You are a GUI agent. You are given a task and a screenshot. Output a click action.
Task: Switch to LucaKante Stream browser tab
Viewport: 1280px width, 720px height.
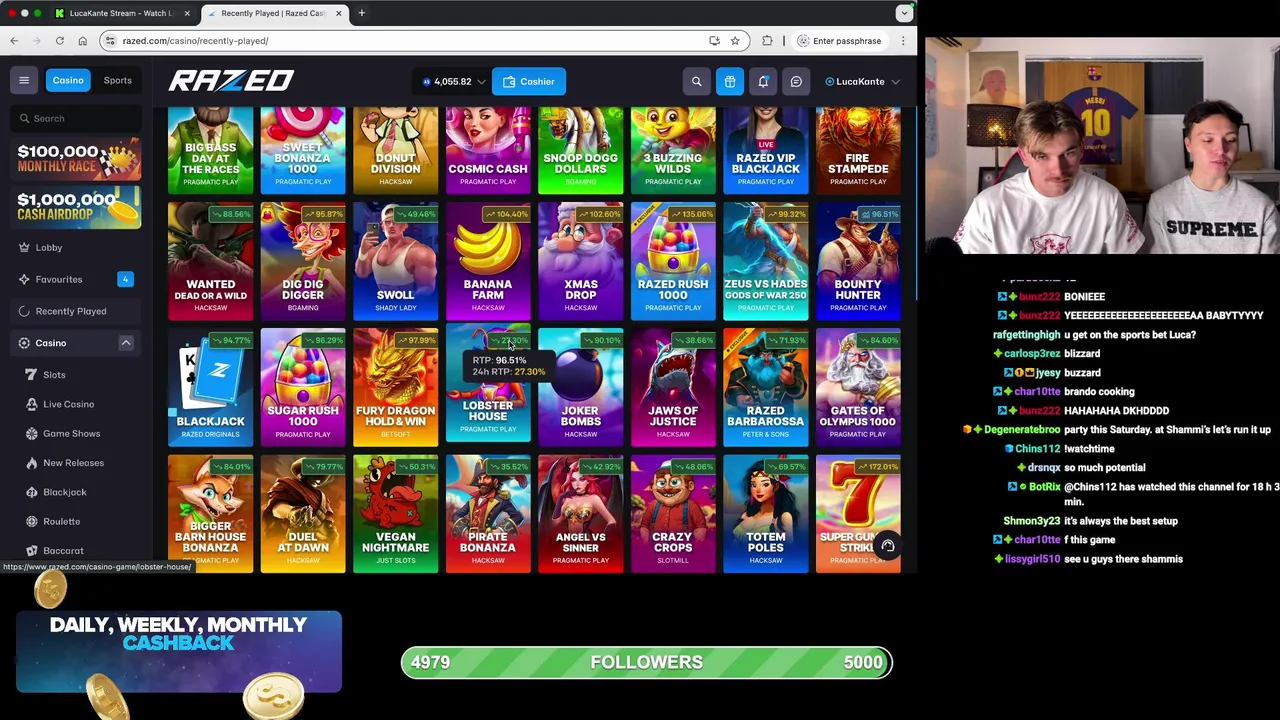(124, 13)
